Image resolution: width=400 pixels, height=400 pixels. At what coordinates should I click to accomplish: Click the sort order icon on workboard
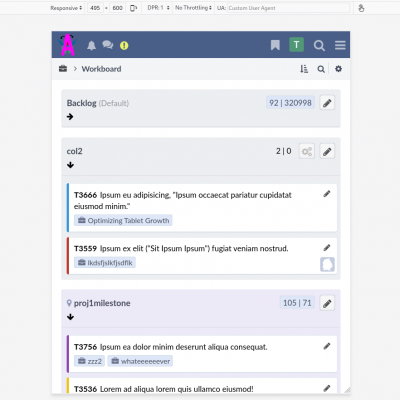coord(304,69)
